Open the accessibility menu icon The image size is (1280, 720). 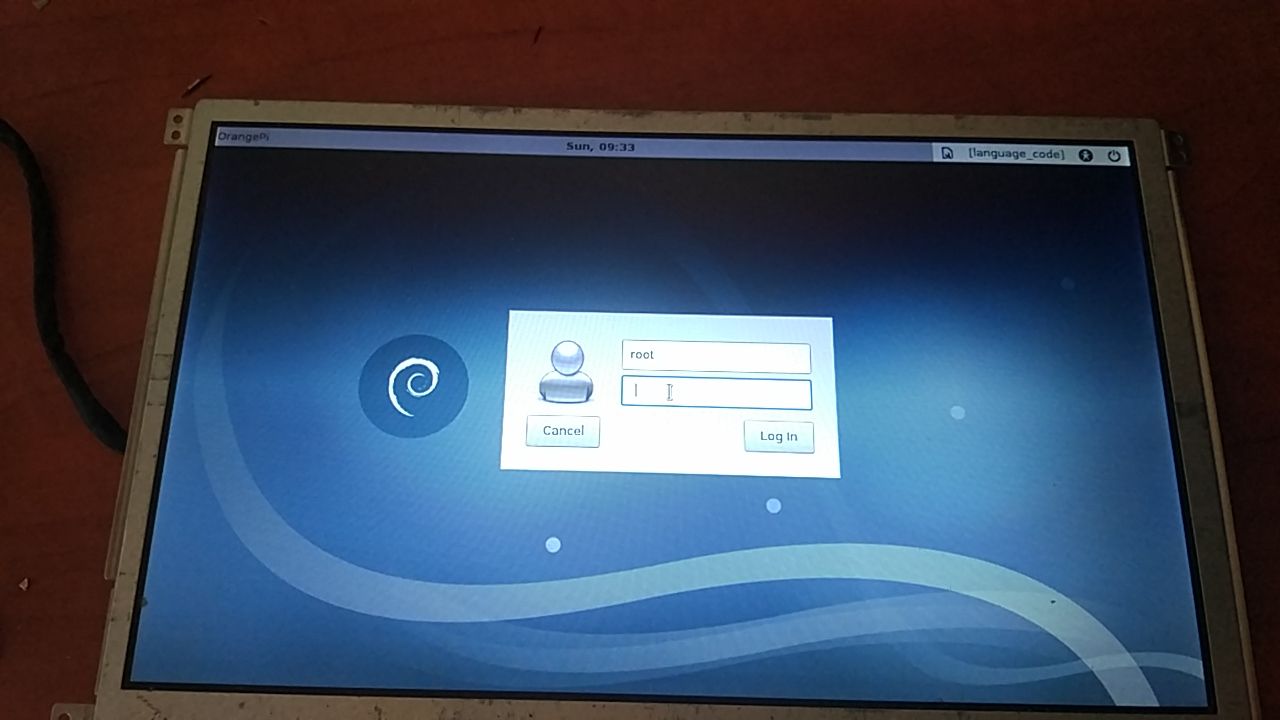pyautogui.click(x=1086, y=155)
